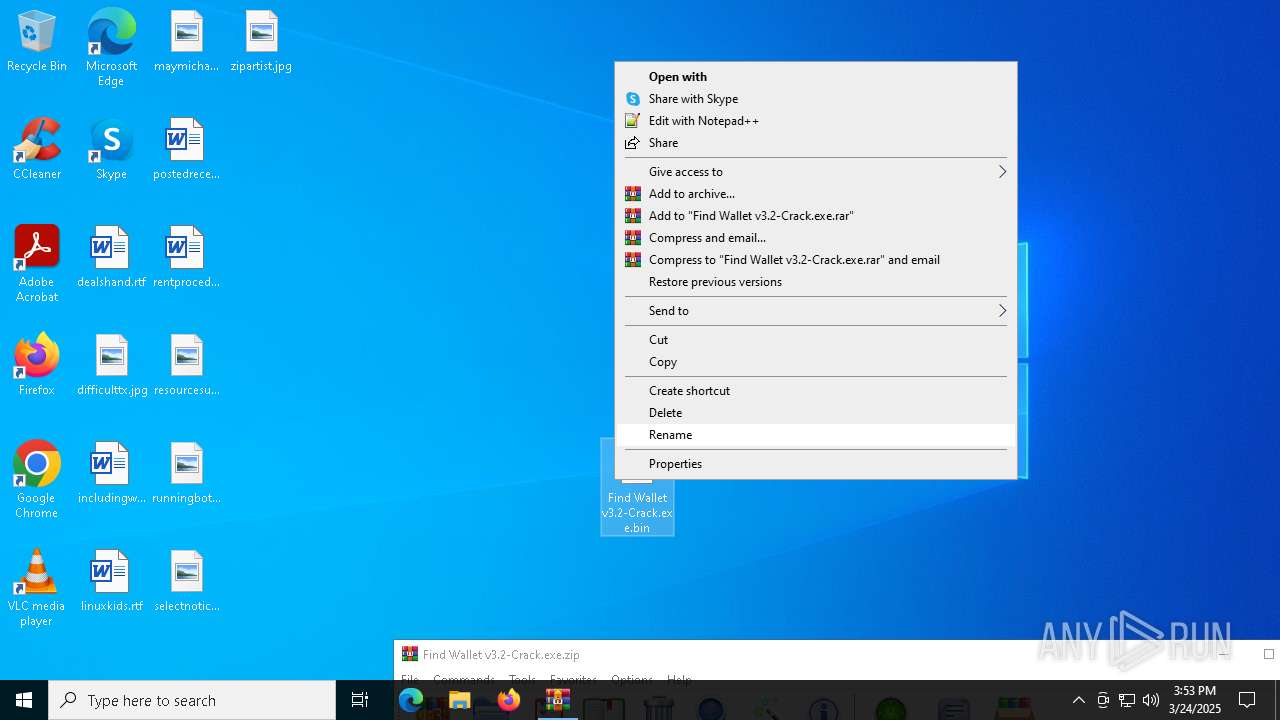This screenshot has width=1280, height=720.
Task: Open Firefox desktop shortcut
Action: [37, 365]
